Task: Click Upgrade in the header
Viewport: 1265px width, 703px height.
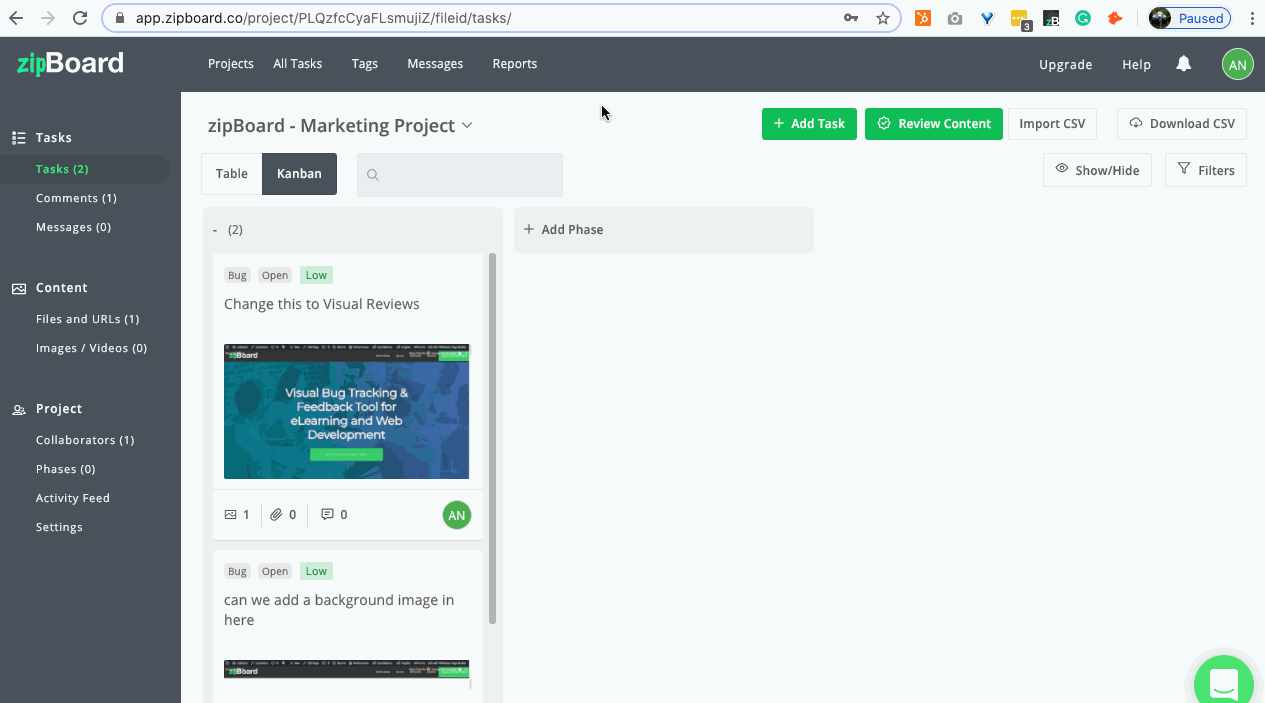Action: pos(1066,64)
